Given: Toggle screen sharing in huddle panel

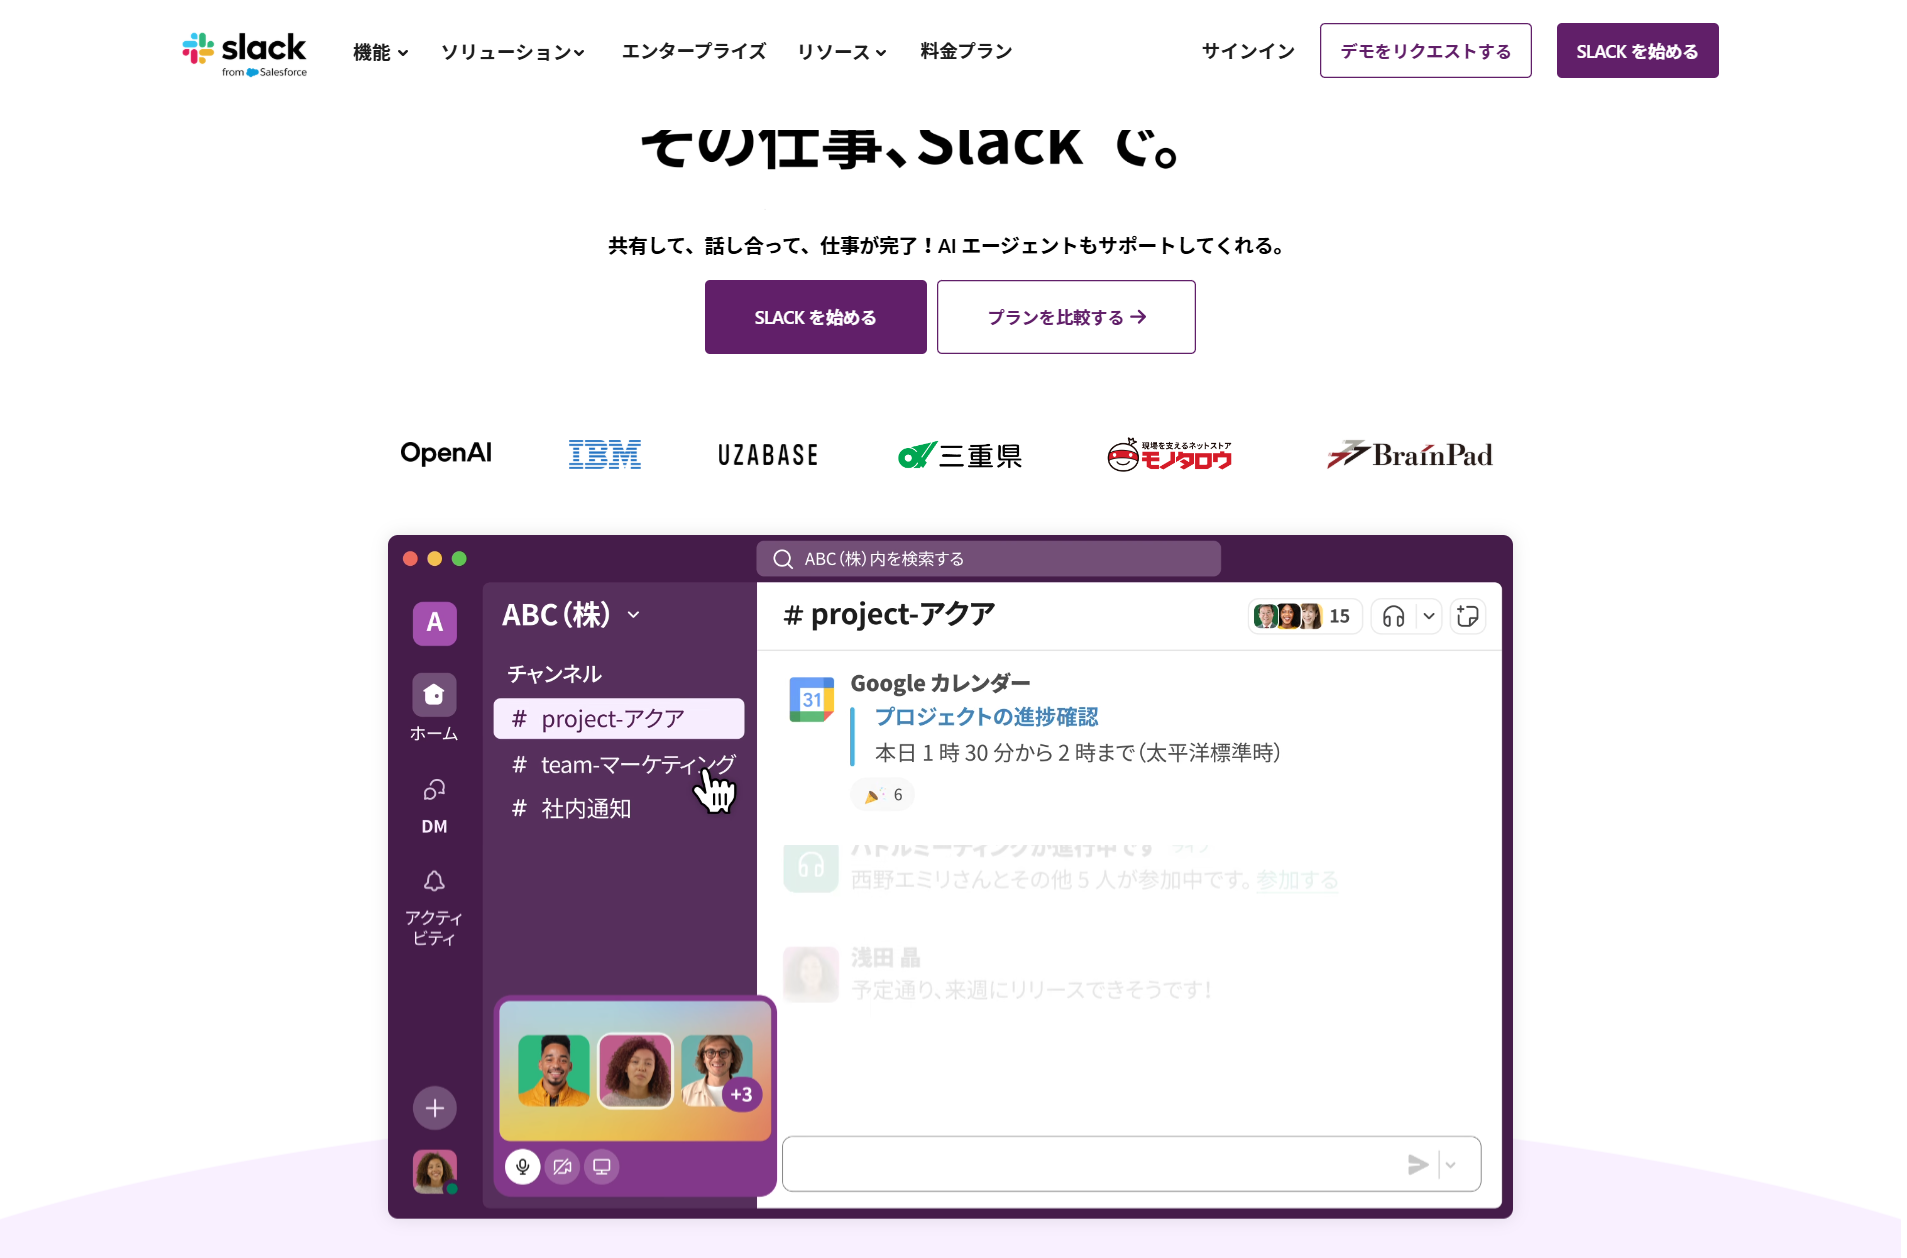Looking at the screenshot, I should 601,1166.
